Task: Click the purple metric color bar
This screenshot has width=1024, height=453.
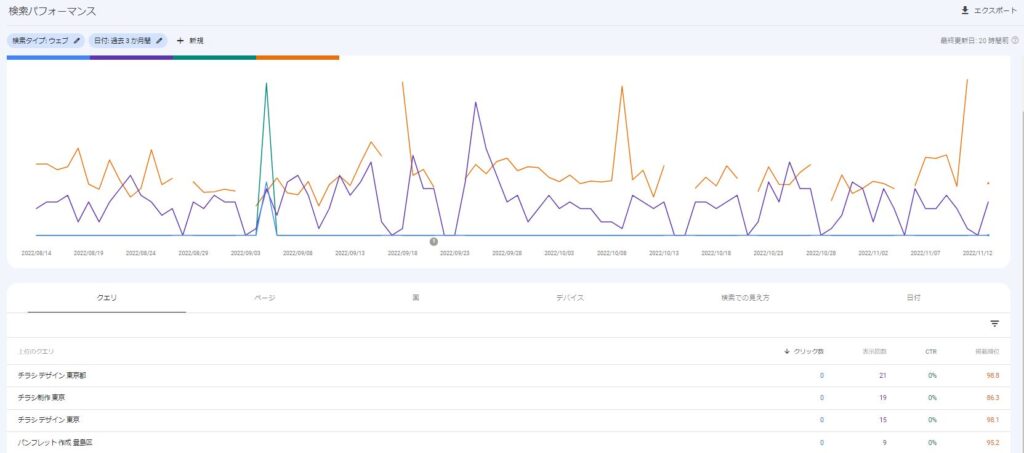Action: point(131,57)
